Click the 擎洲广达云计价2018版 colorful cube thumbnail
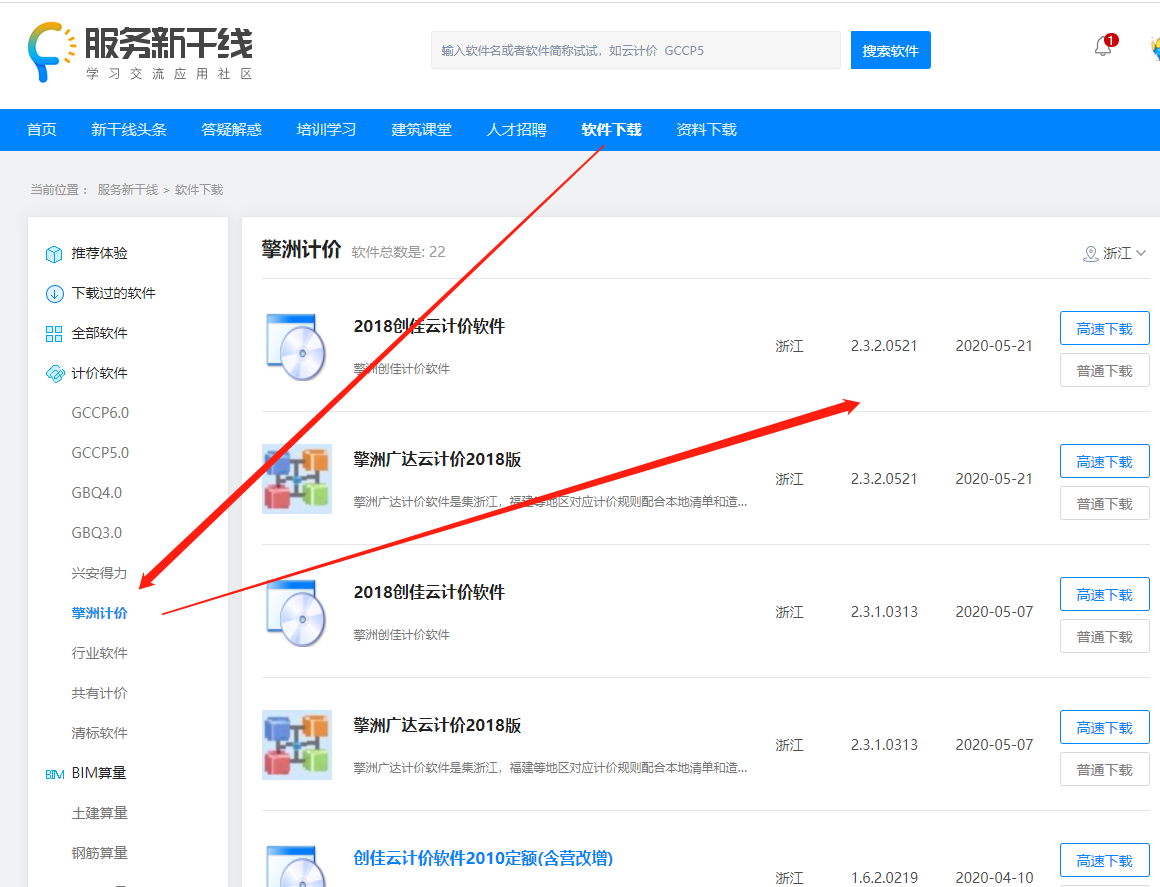Screen dimensions: 1160x887 tap(297, 478)
